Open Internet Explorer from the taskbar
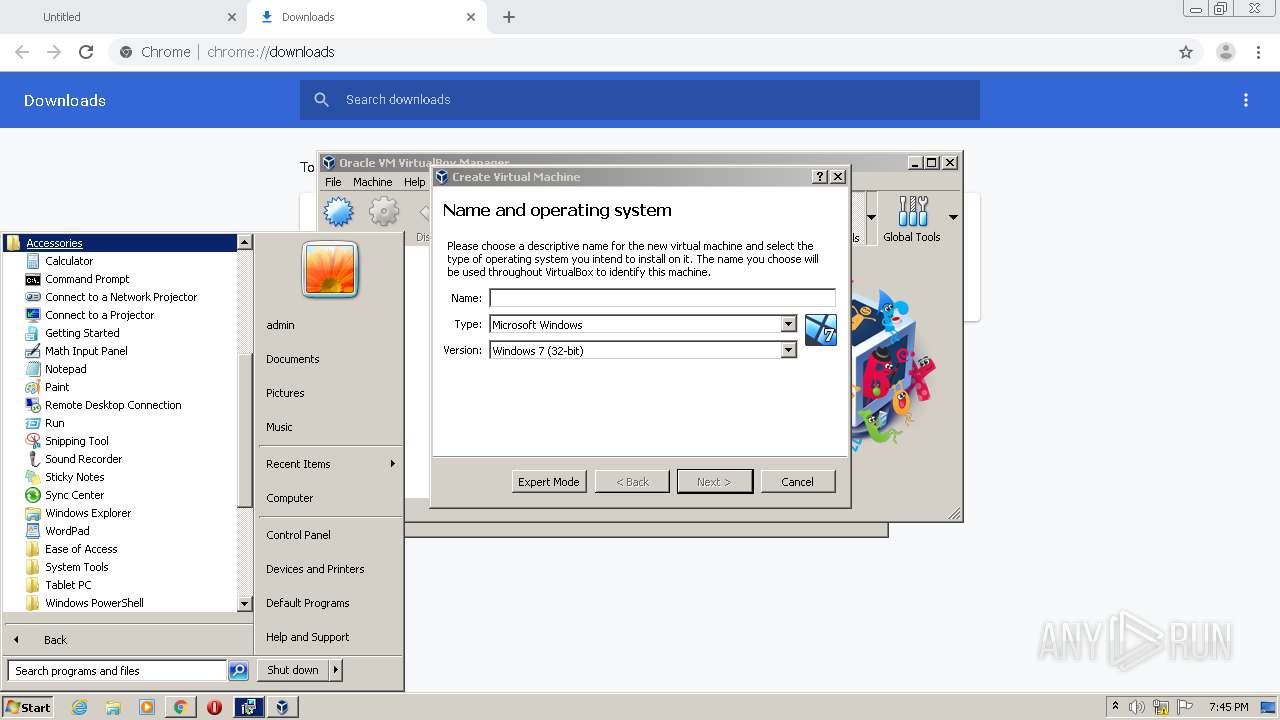Image resolution: width=1280 pixels, height=720 pixels. (80, 707)
